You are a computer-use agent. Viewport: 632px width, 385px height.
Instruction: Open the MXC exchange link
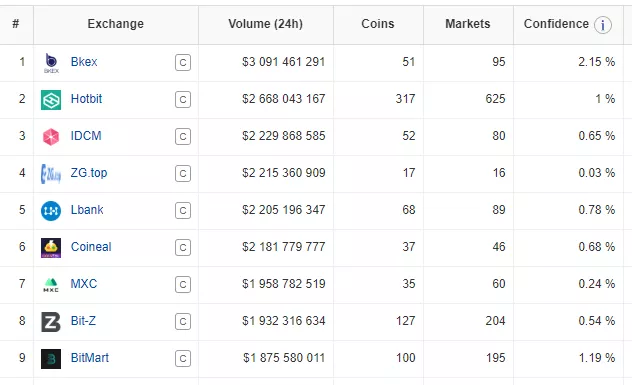(84, 284)
